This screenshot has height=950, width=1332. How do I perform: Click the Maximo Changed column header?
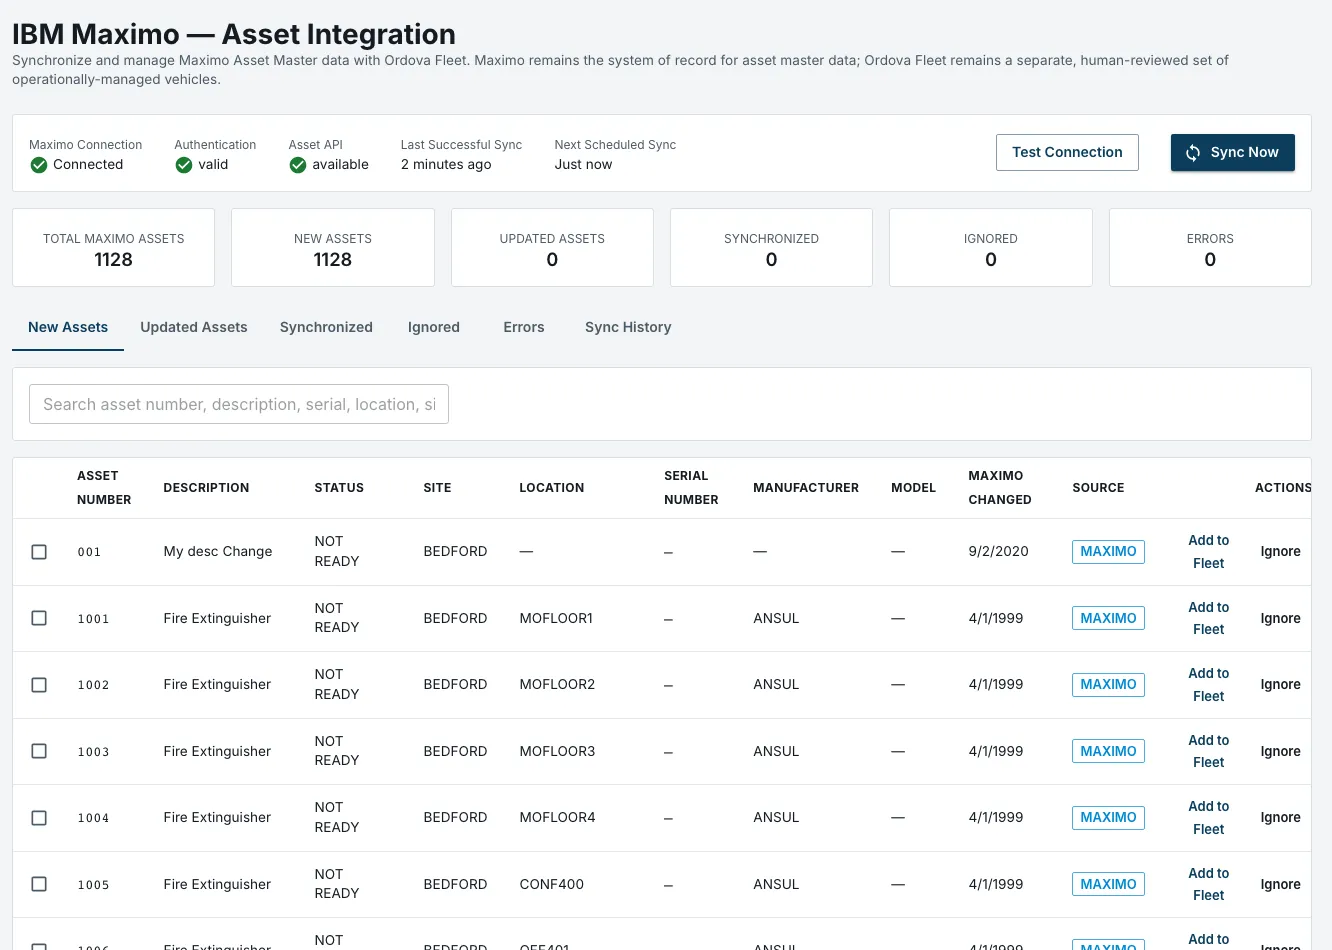click(1000, 488)
